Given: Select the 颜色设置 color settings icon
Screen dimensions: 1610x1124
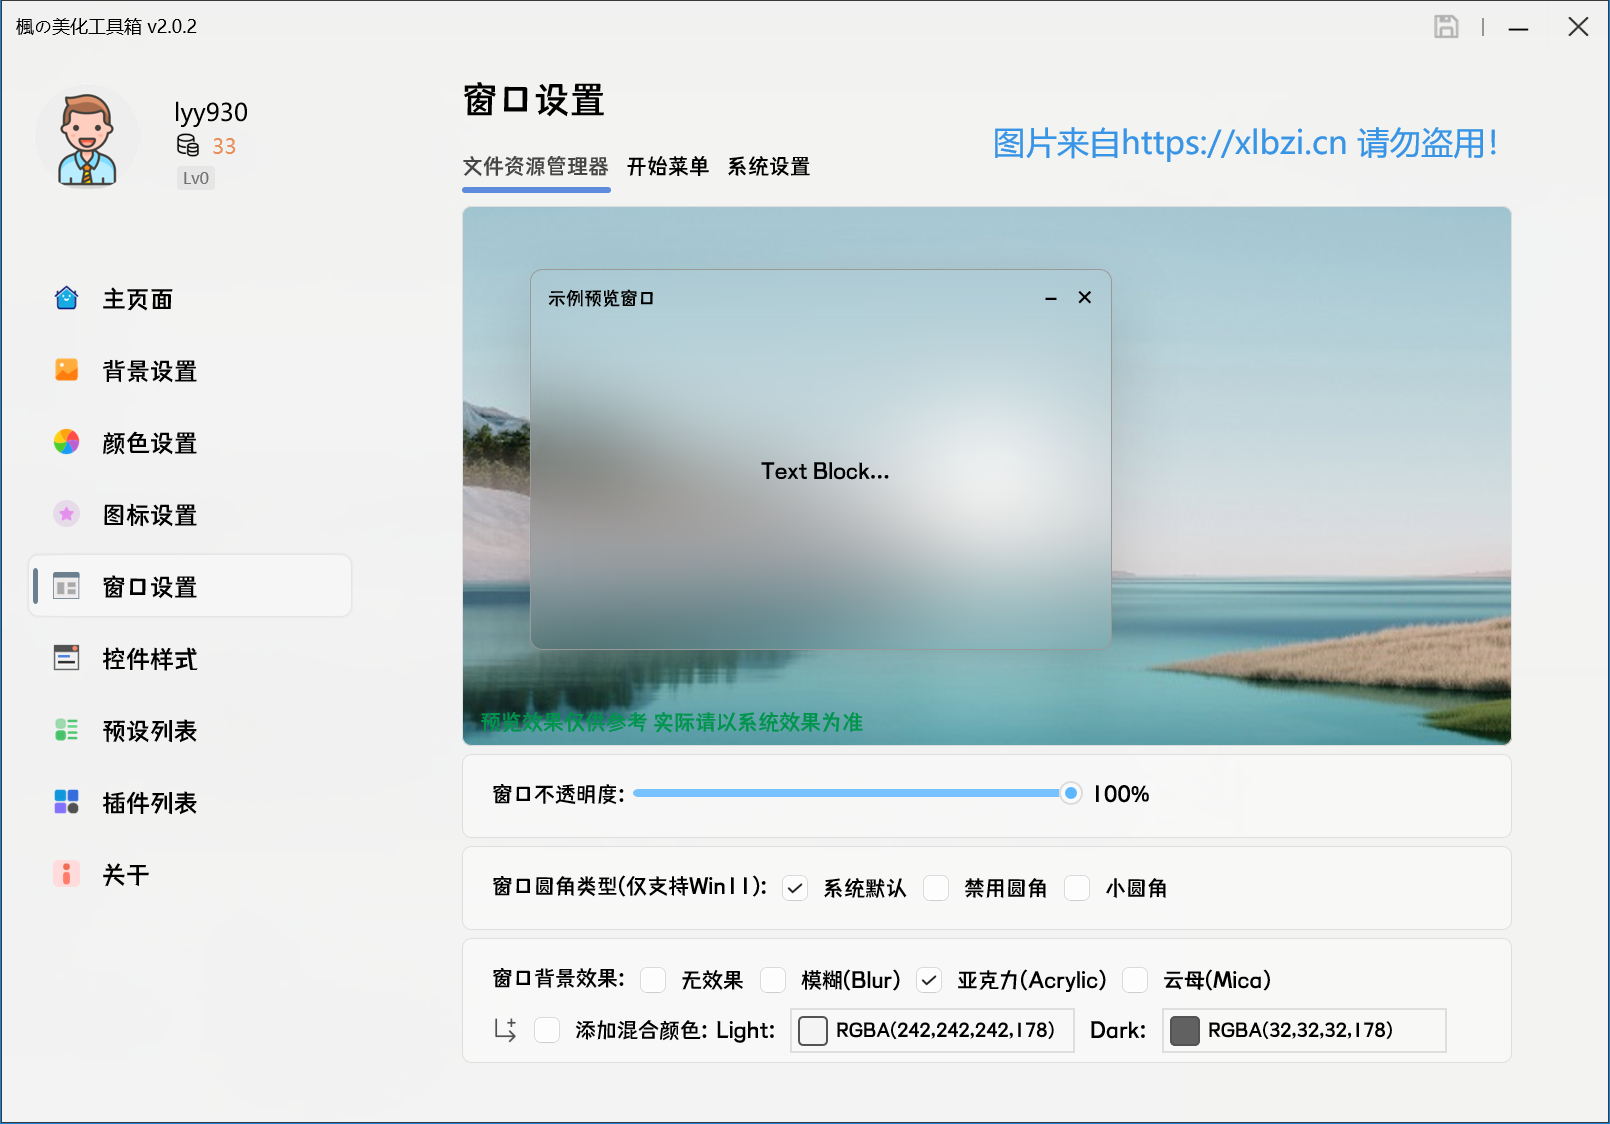Looking at the screenshot, I should [x=66, y=442].
